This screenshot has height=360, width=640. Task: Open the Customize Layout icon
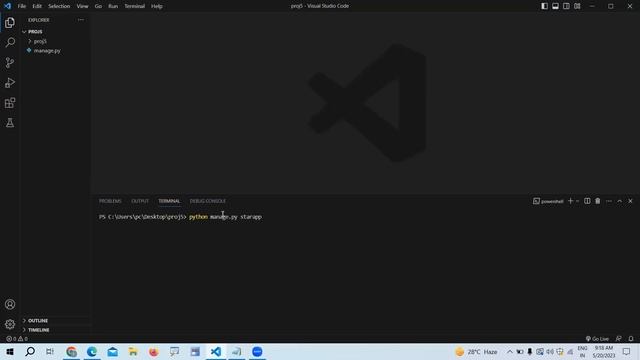[578, 6]
